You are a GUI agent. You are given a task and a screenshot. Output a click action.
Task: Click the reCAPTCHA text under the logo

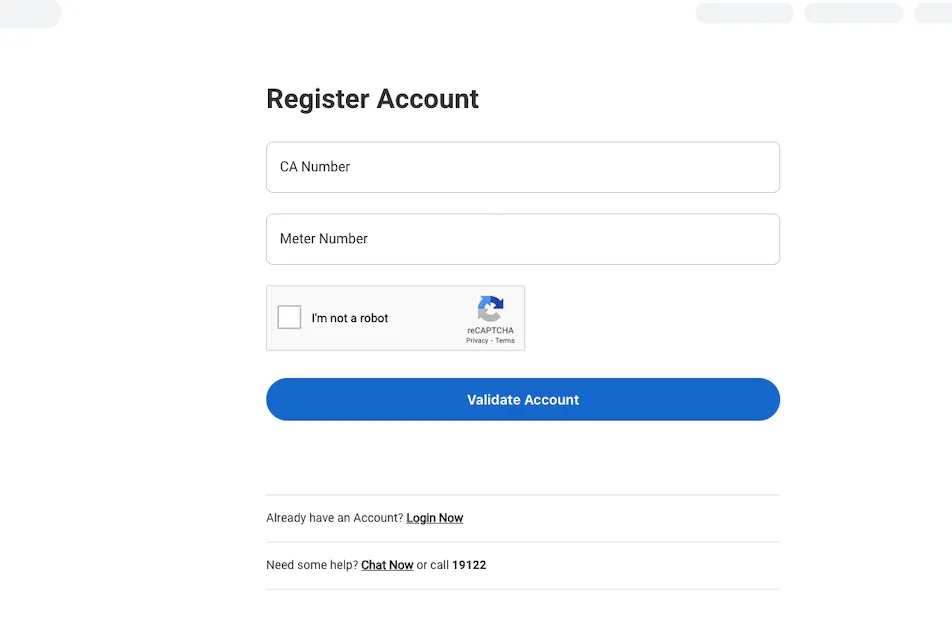pos(490,330)
